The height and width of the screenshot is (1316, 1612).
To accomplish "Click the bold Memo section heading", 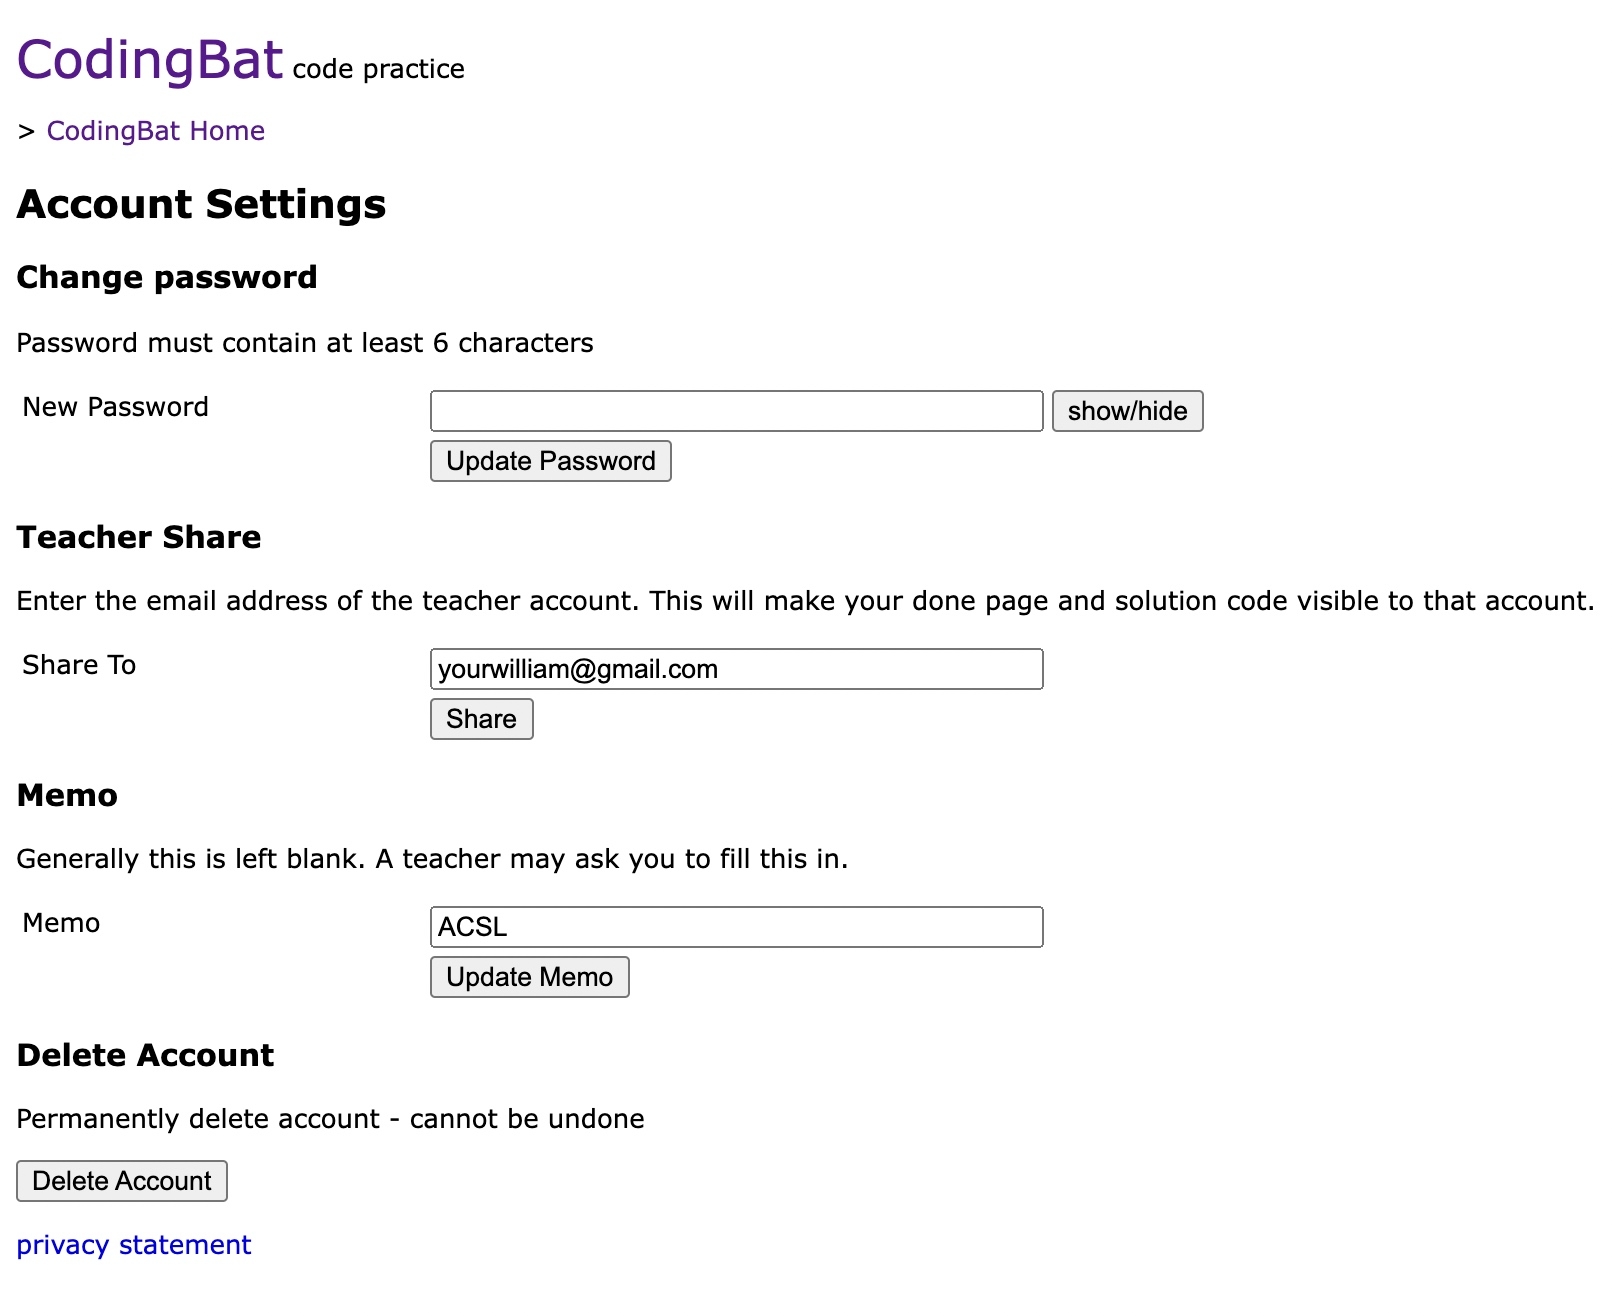I will (67, 795).
